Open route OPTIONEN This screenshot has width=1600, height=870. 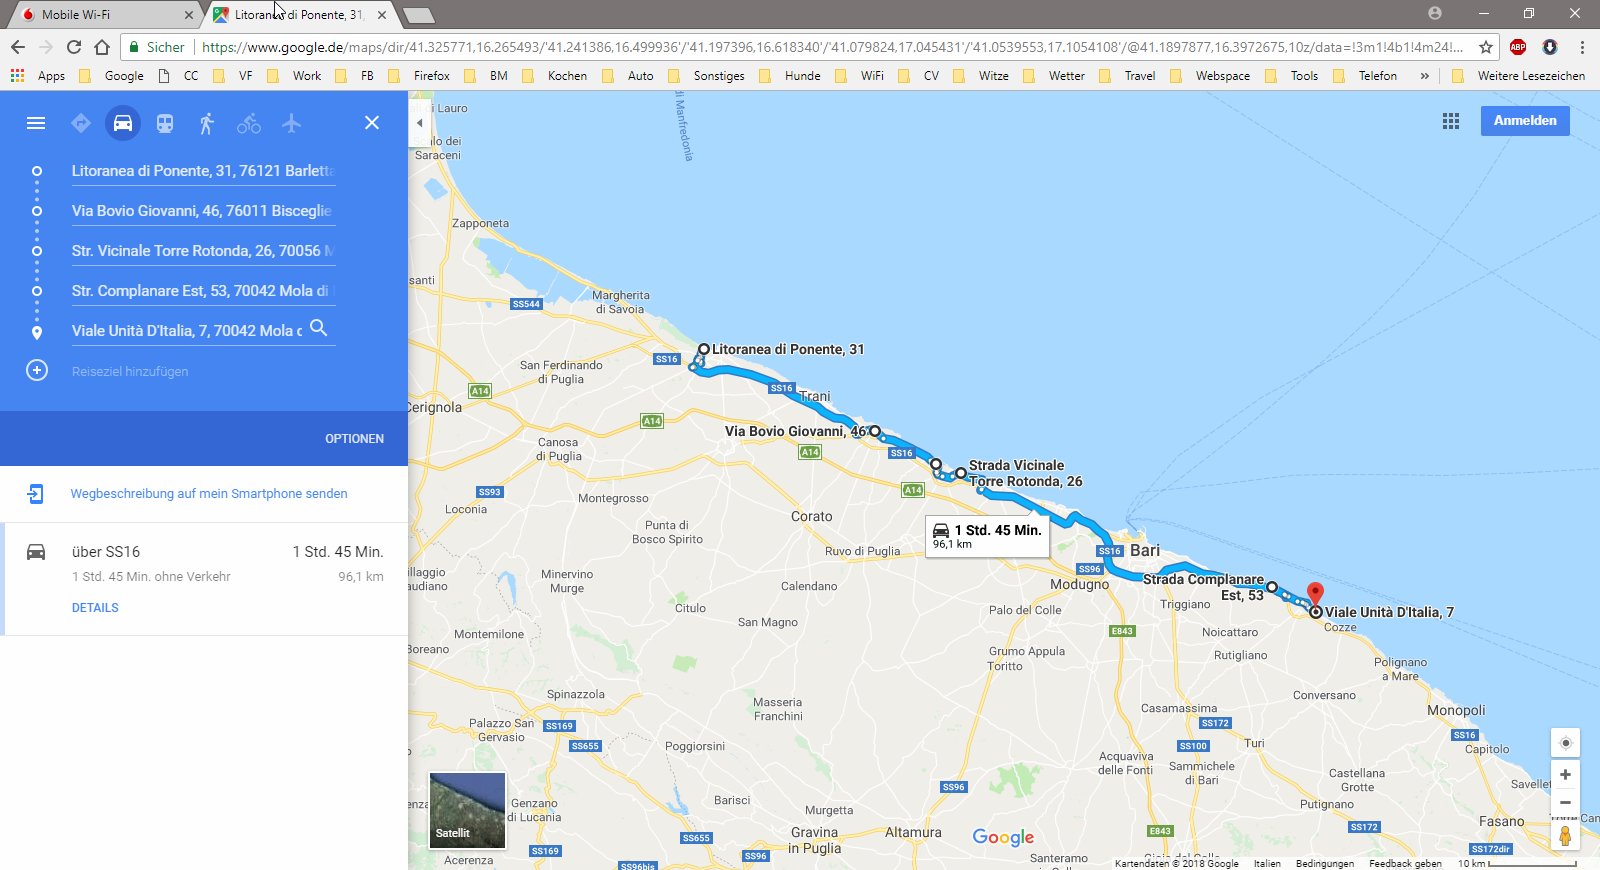[354, 439]
